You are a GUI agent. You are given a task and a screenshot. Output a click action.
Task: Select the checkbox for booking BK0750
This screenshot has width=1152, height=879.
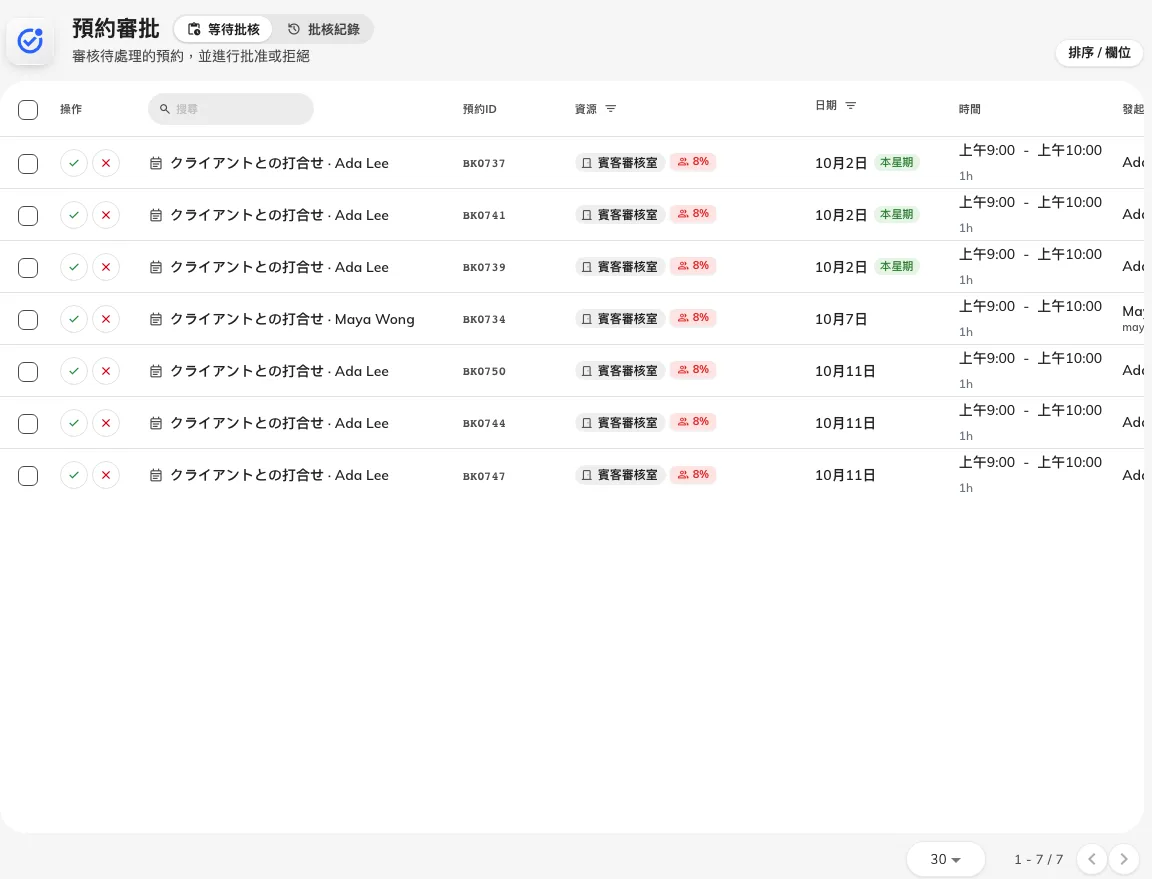(x=28, y=372)
